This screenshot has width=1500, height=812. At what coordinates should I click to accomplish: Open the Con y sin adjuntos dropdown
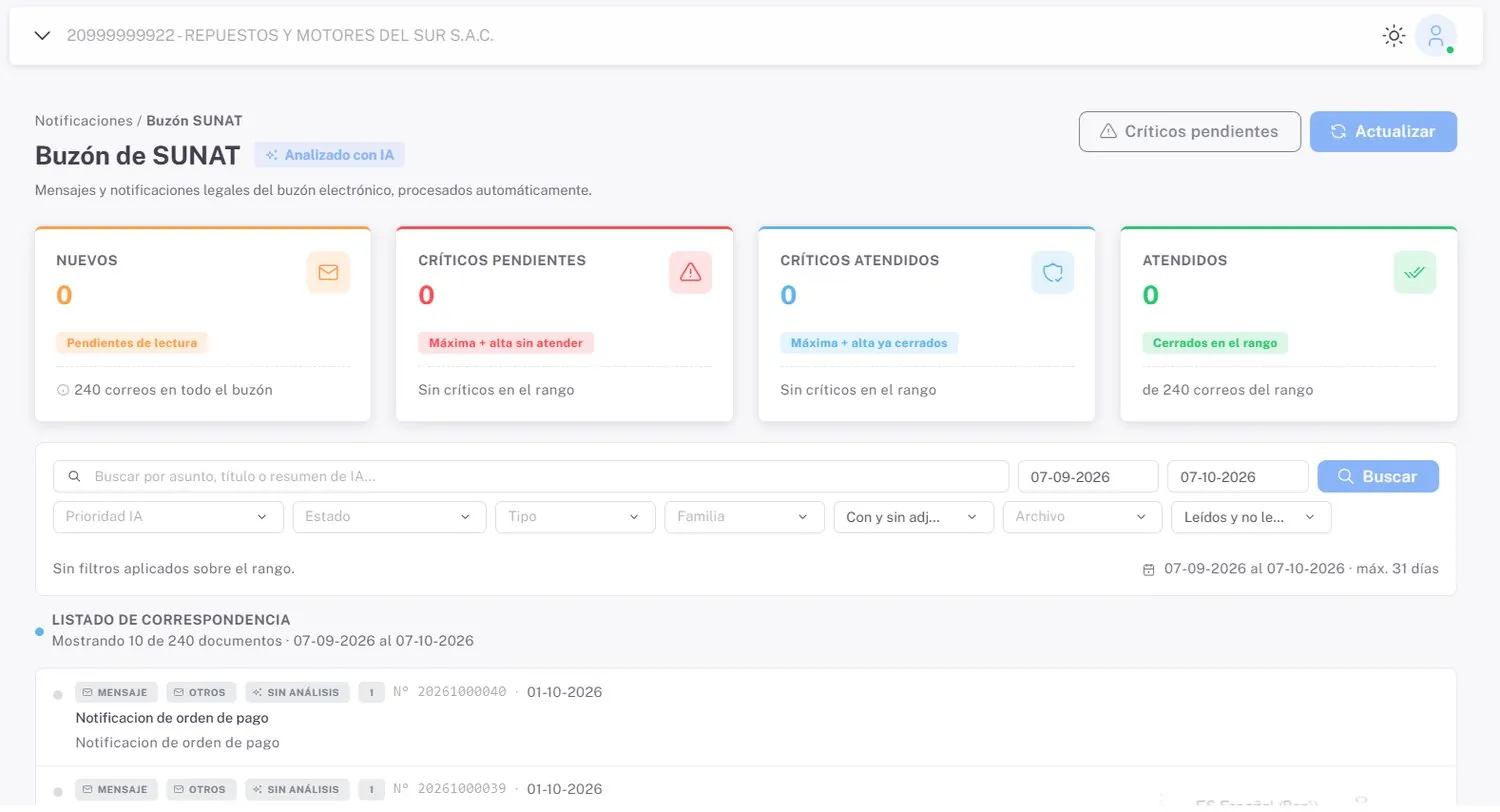[x=914, y=517]
